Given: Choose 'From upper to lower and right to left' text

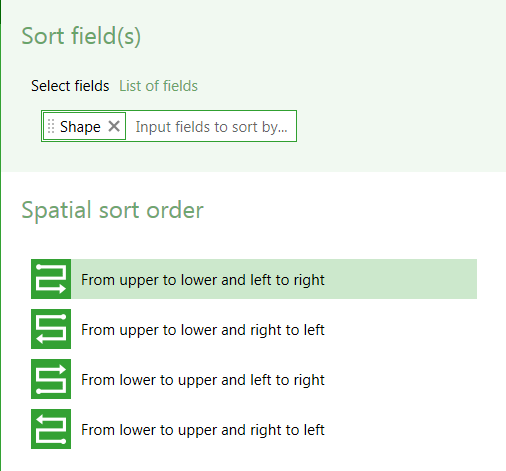Looking at the screenshot, I should click(x=203, y=330).
